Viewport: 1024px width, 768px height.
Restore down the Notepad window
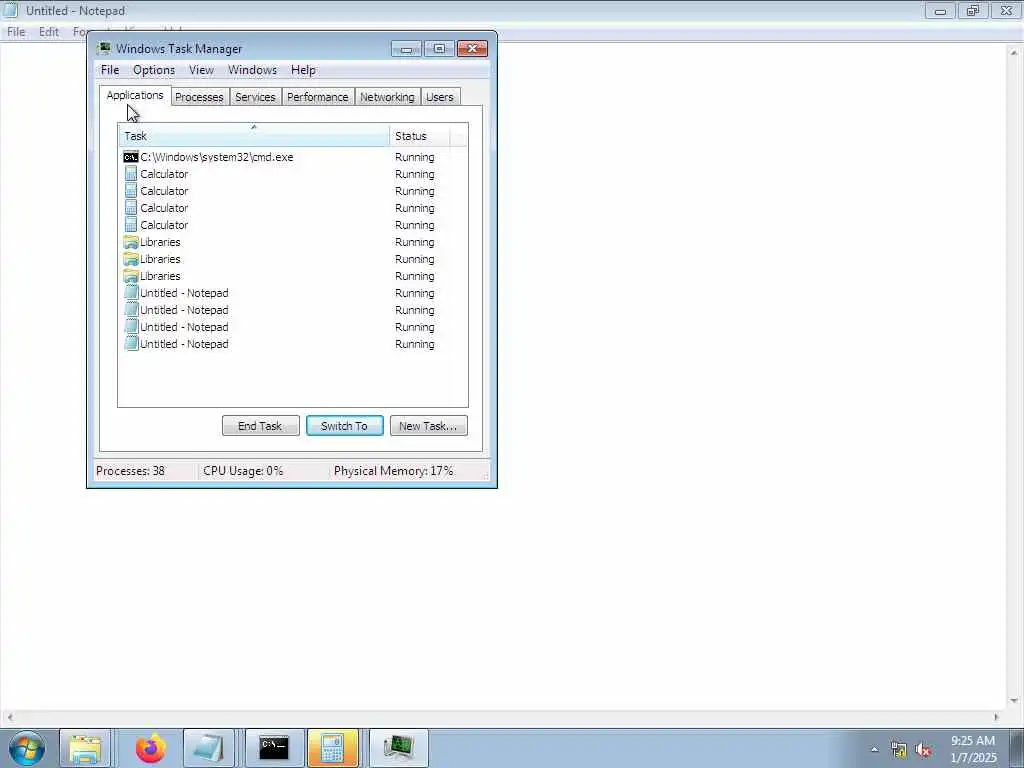(x=973, y=10)
